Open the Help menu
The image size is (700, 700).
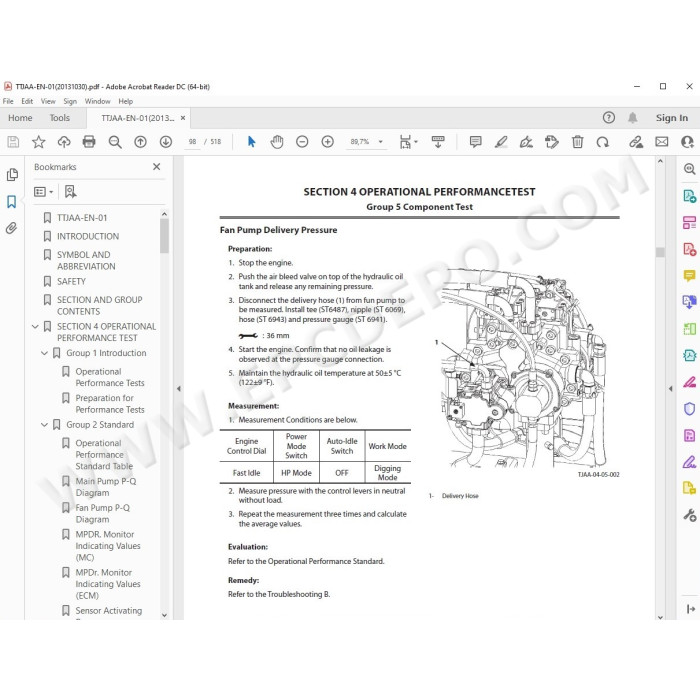point(125,101)
